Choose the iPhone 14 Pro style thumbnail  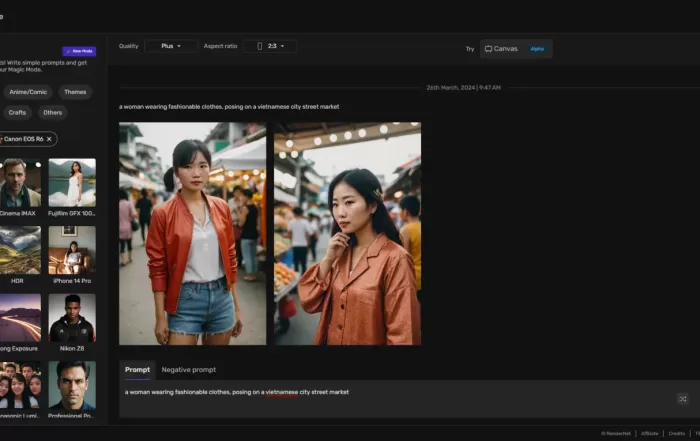coord(72,250)
